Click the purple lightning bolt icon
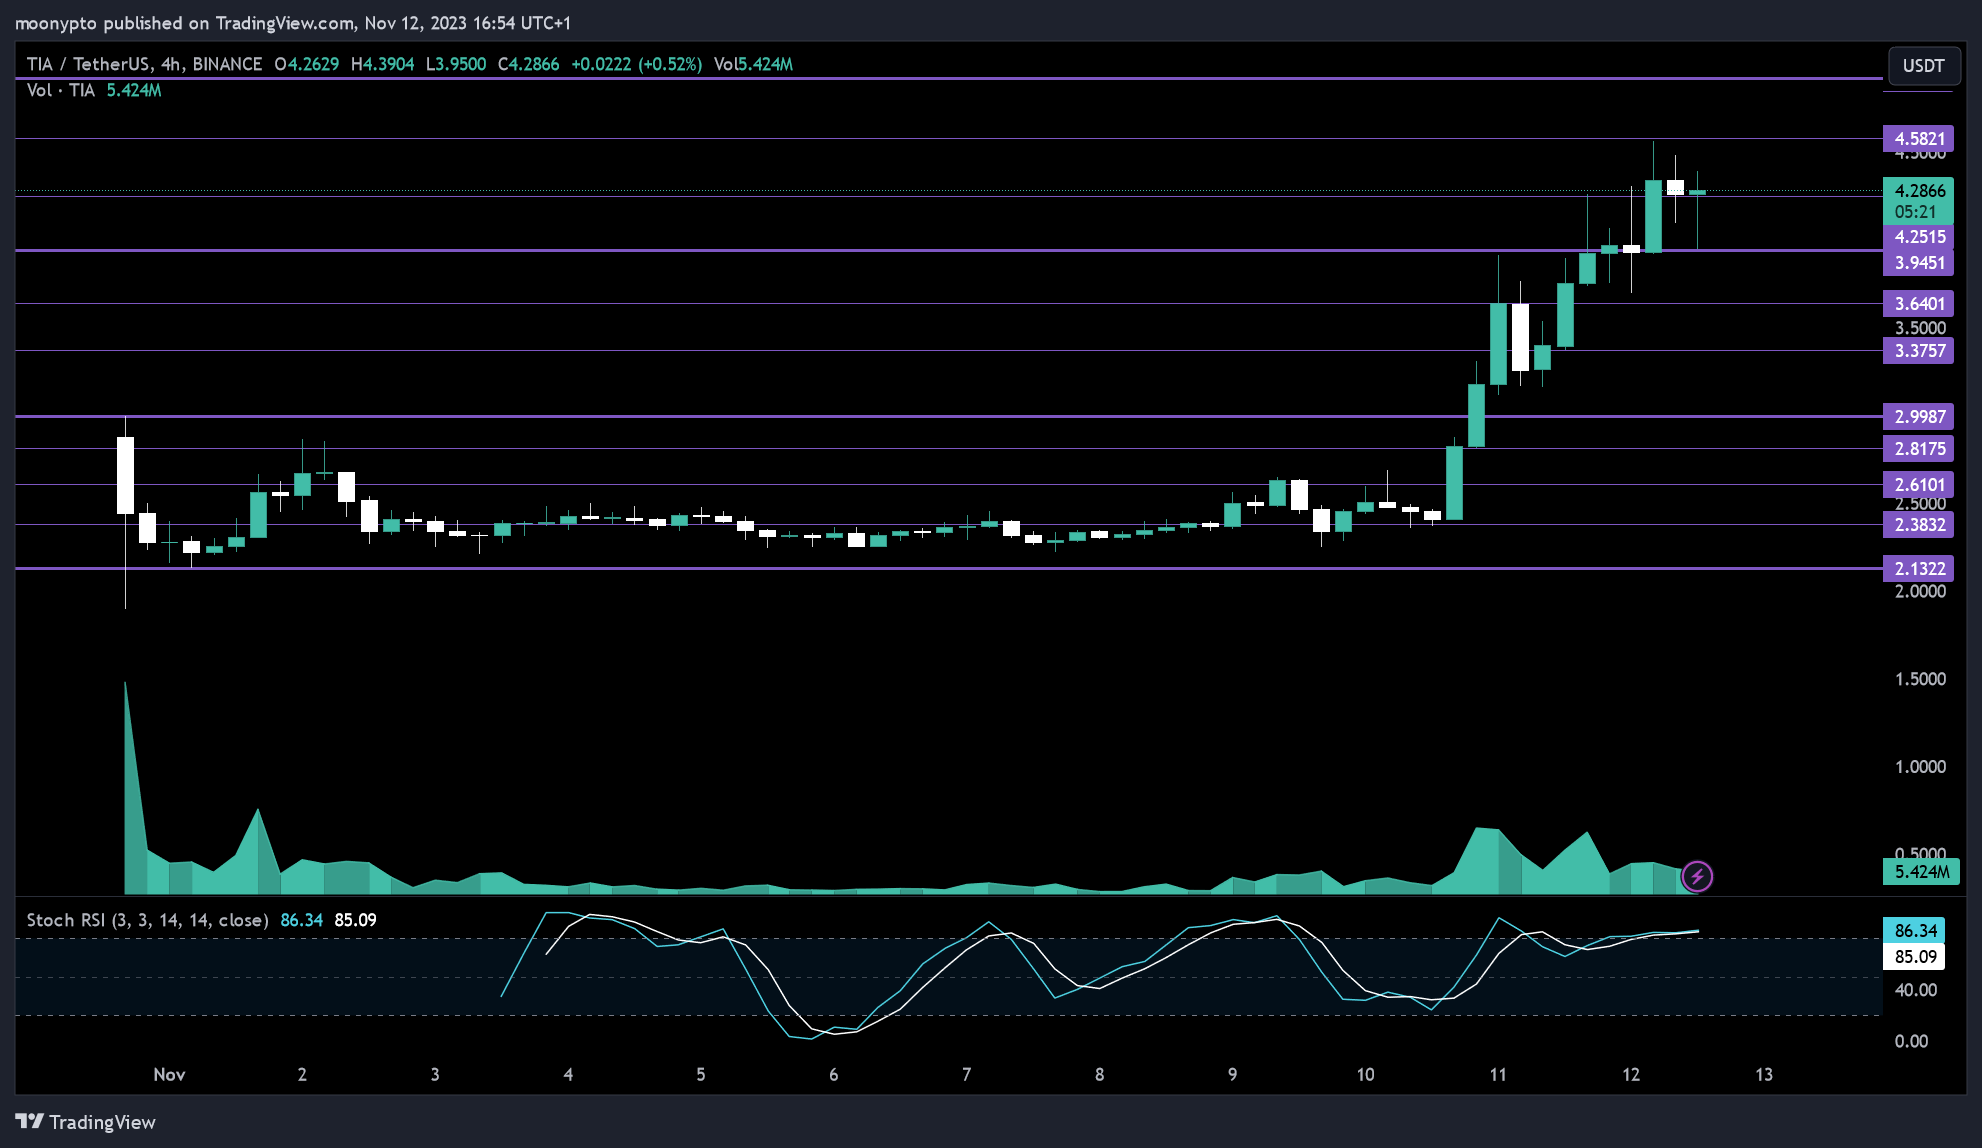The height and width of the screenshot is (1148, 1982). tap(1697, 877)
